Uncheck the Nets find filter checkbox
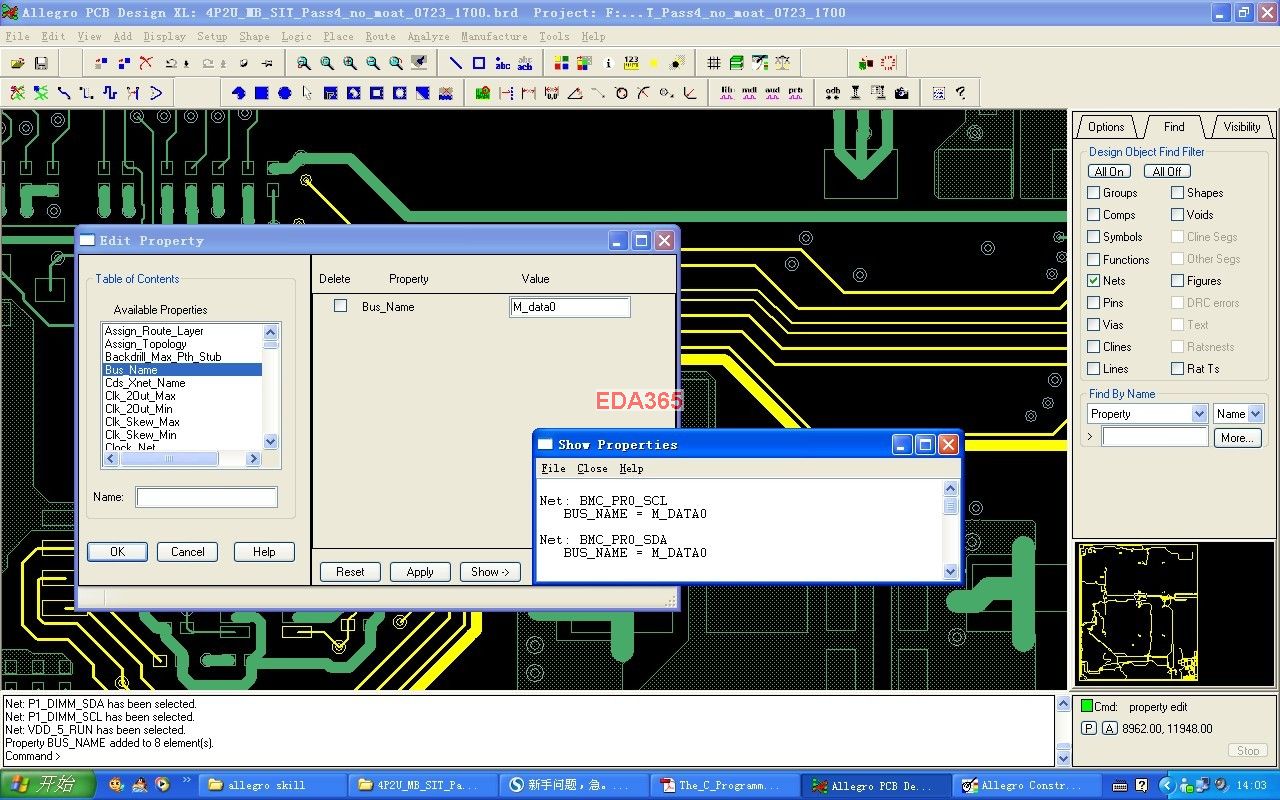The width and height of the screenshot is (1280, 800). 1094,281
